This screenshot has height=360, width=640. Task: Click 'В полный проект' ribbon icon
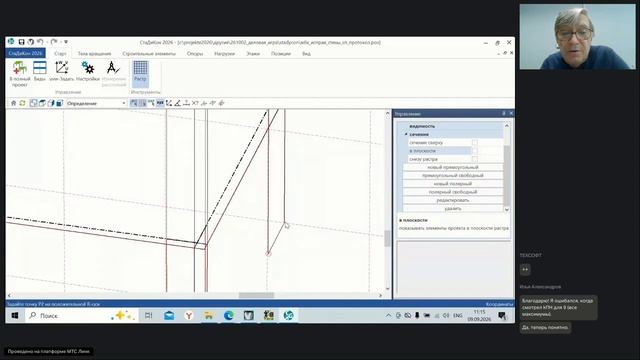[19, 73]
